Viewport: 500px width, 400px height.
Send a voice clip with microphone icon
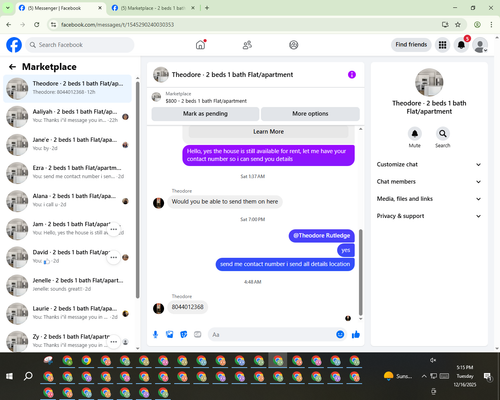[x=155, y=334]
